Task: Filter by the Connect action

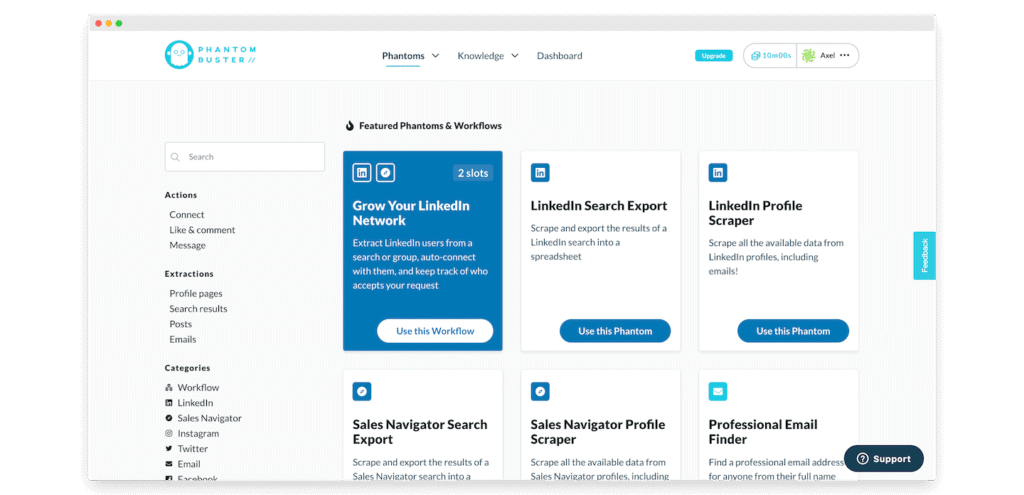Action: (x=187, y=215)
